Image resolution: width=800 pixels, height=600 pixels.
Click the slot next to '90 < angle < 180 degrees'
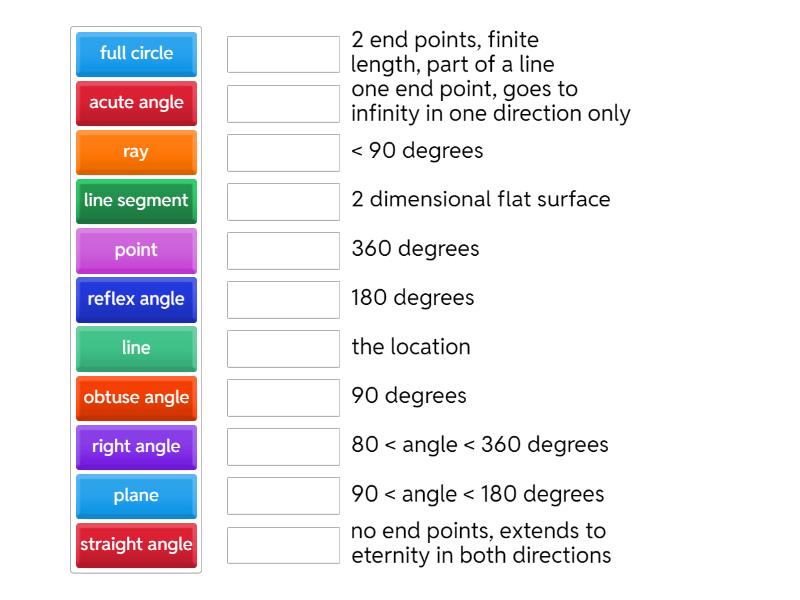pos(283,496)
